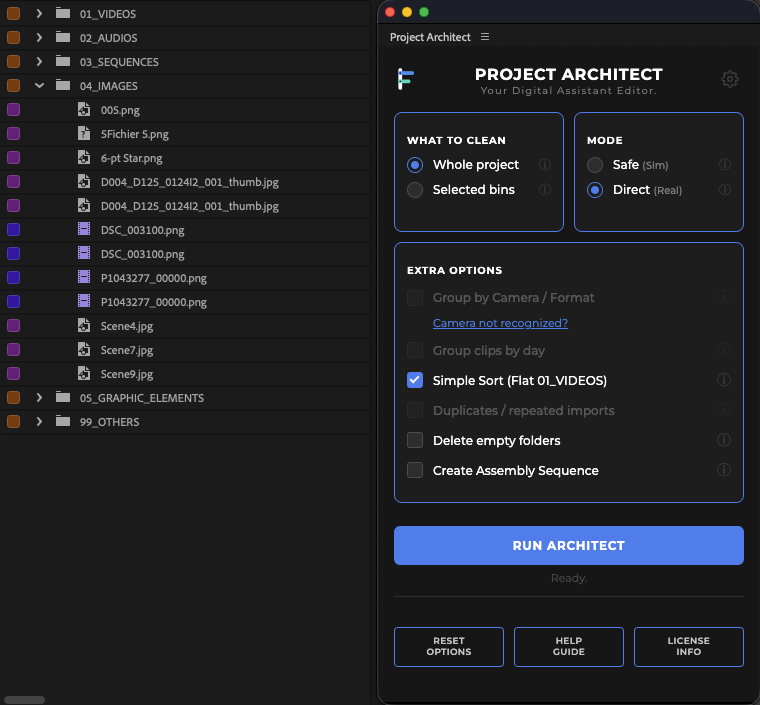The image size is (760, 705).
Task: Open the Project Architect panel hamburger menu
Action: pos(485,37)
